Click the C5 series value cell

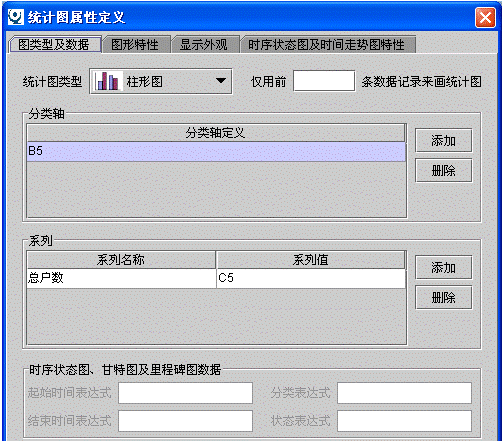coord(311,278)
